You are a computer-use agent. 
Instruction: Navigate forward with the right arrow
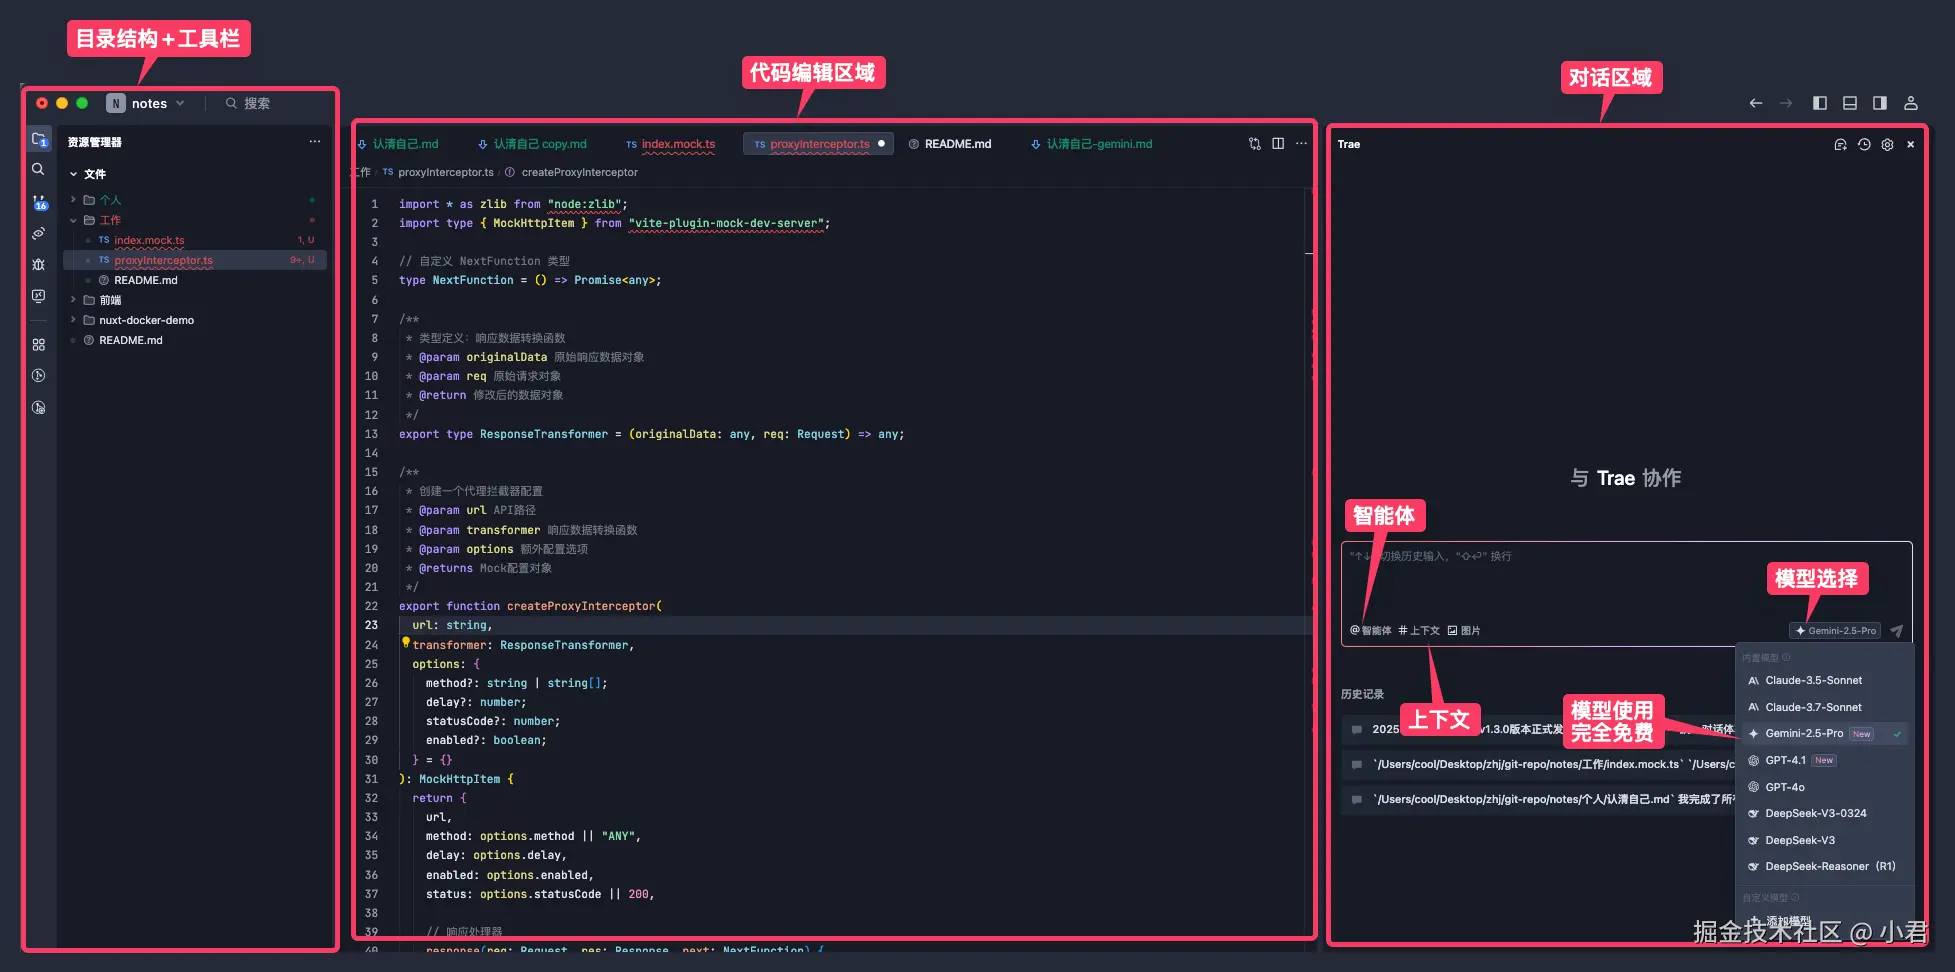pyautogui.click(x=1786, y=103)
